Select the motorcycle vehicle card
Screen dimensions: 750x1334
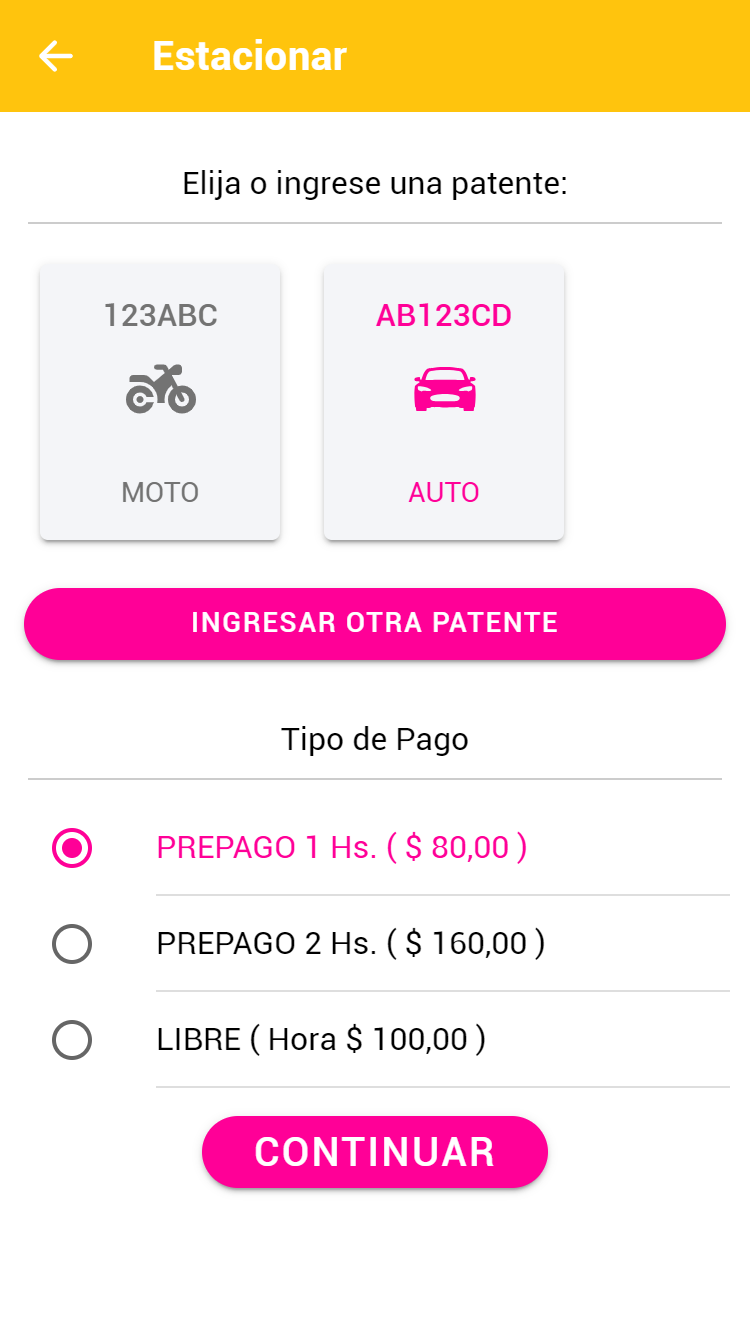160,440
